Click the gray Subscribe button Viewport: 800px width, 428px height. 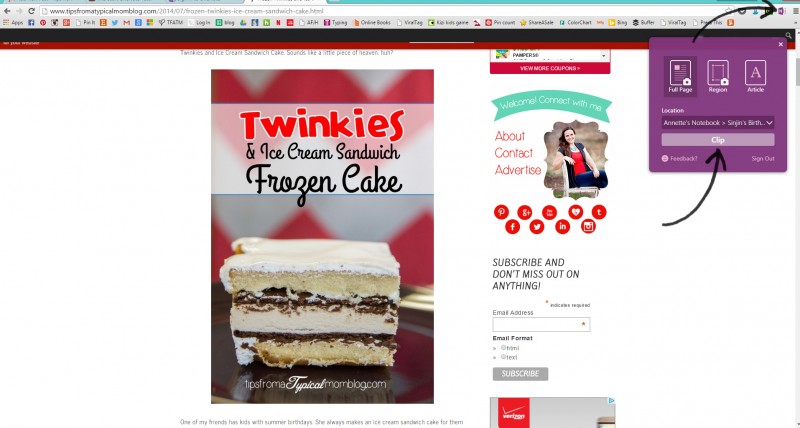[520, 374]
